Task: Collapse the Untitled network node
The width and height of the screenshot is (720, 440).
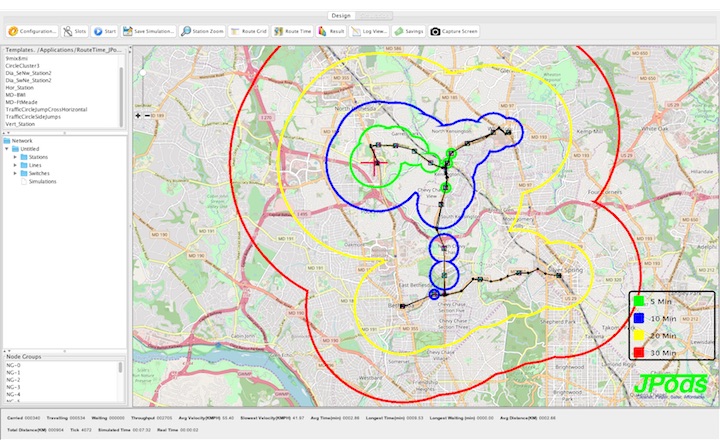Action: pos(7,149)
